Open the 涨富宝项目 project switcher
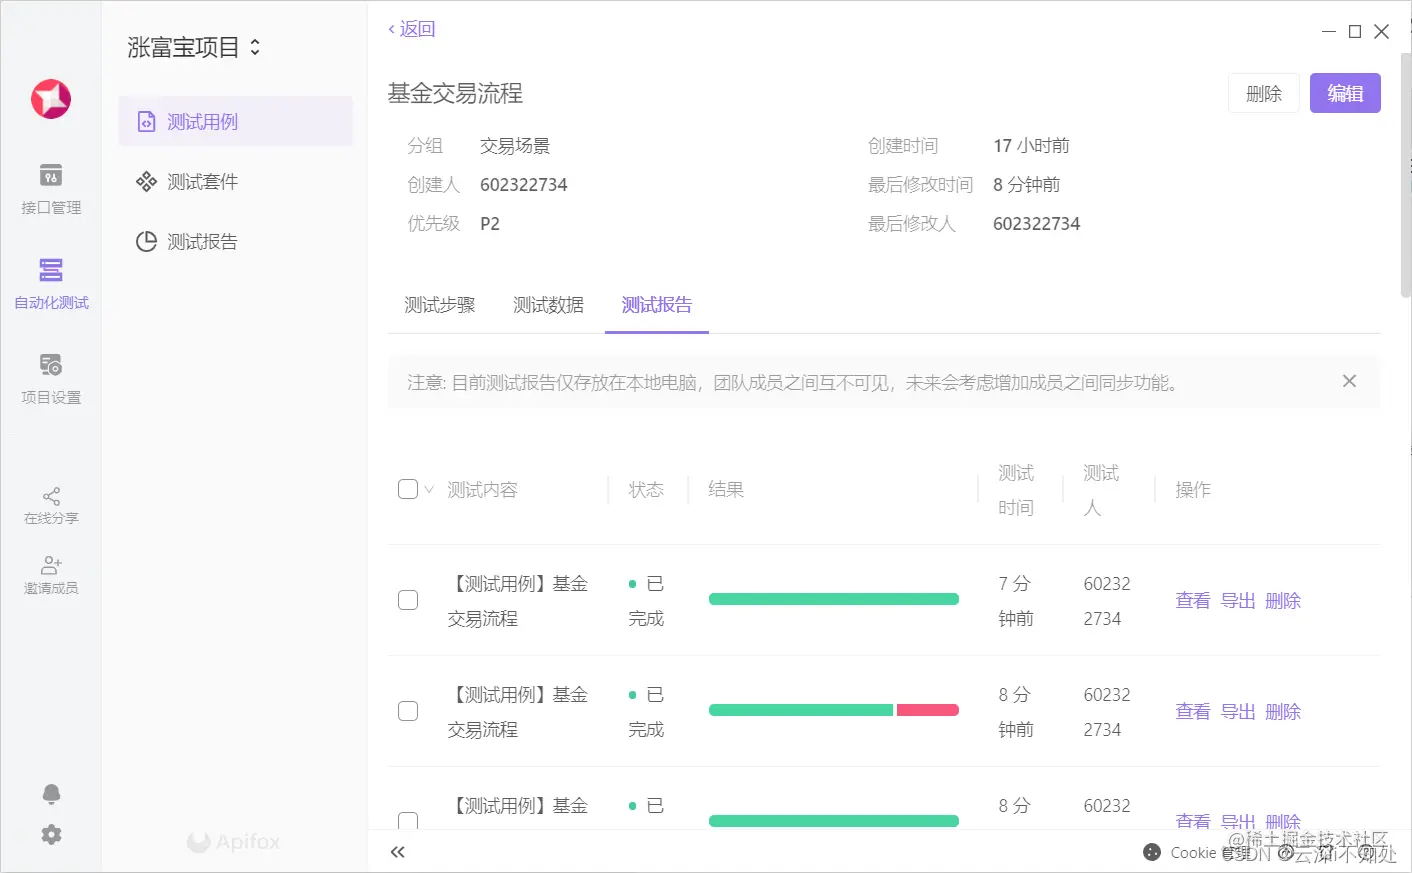The height and width of the screenshot is (873, 1412). click(x=194, y=47)
